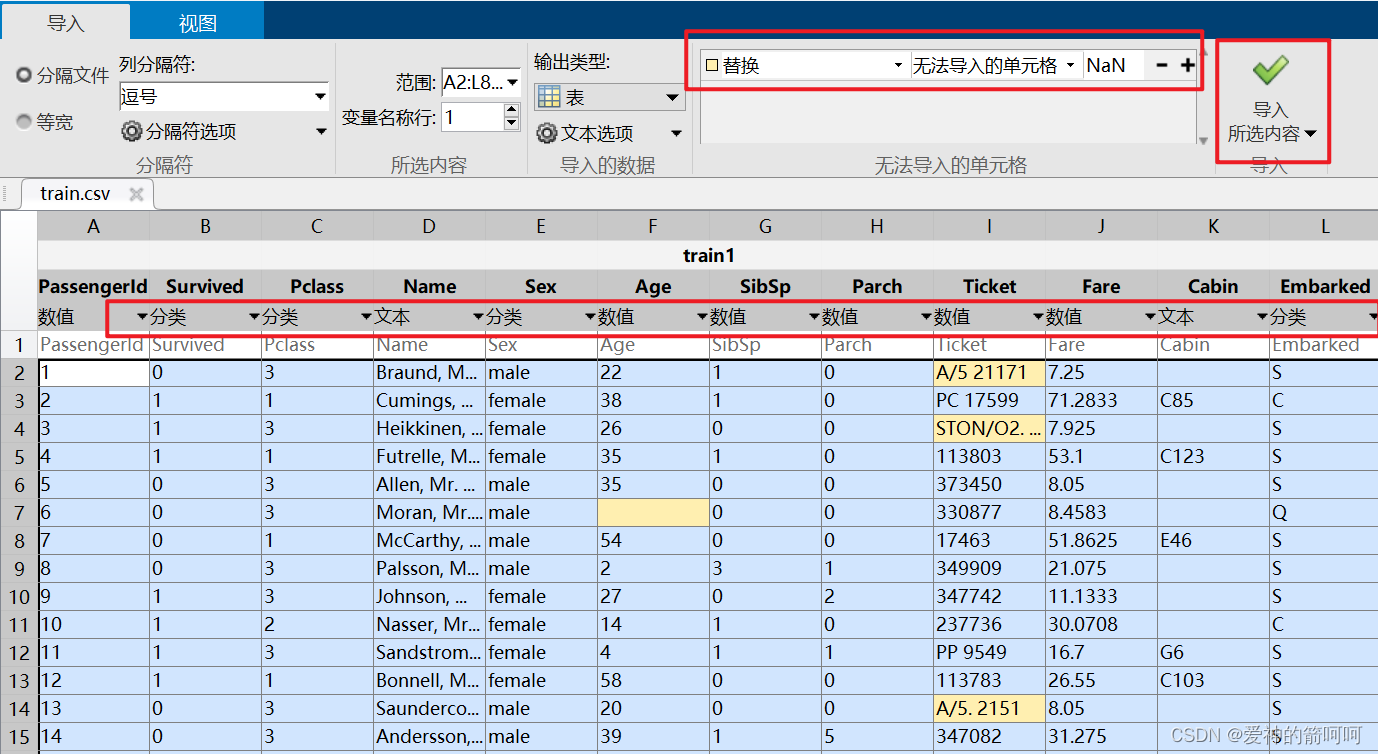Viewport: 1378px width, 754px height.
Task: Add a new rule with plus button
Action: click(1187, 65)
